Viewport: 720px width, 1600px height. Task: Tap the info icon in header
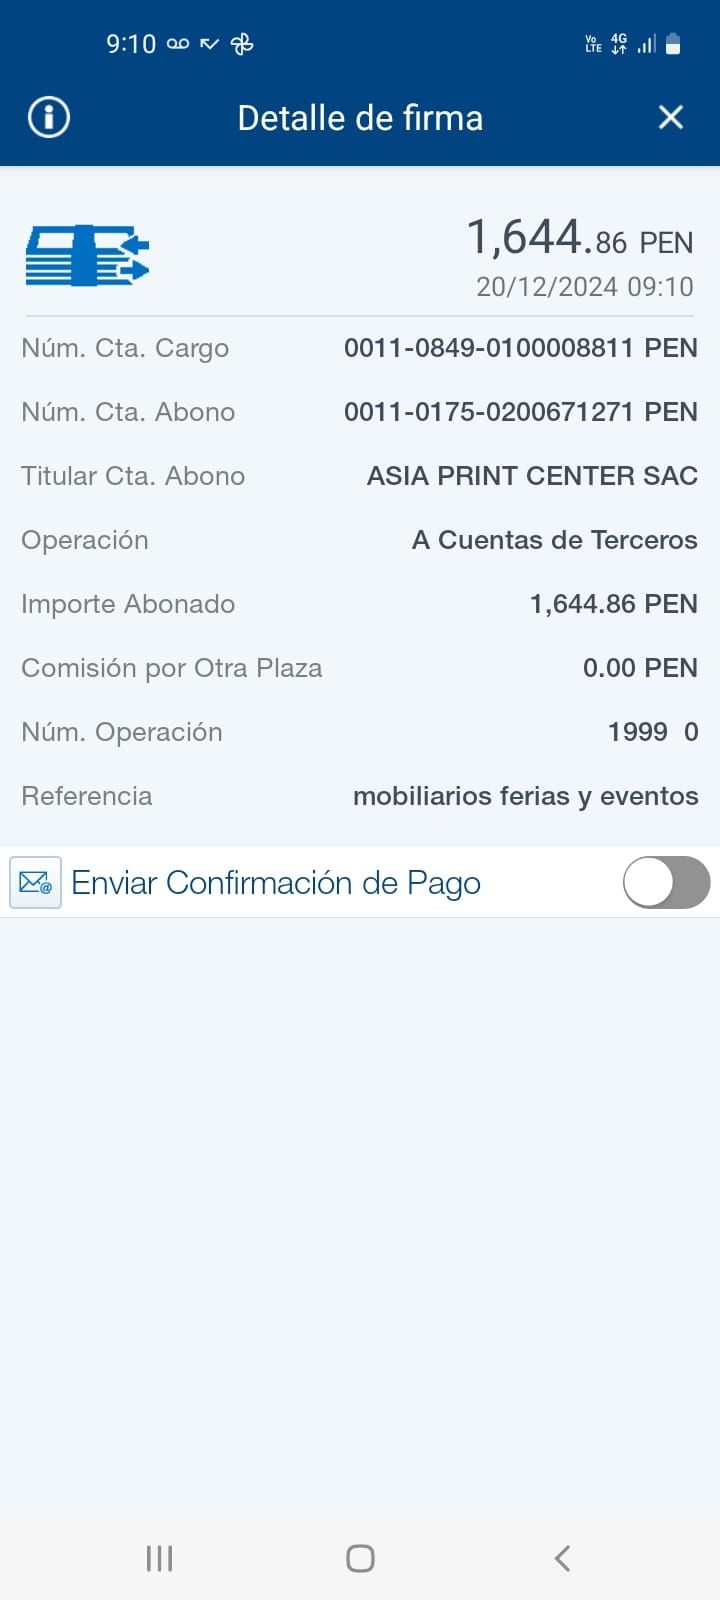coord(48,118)
